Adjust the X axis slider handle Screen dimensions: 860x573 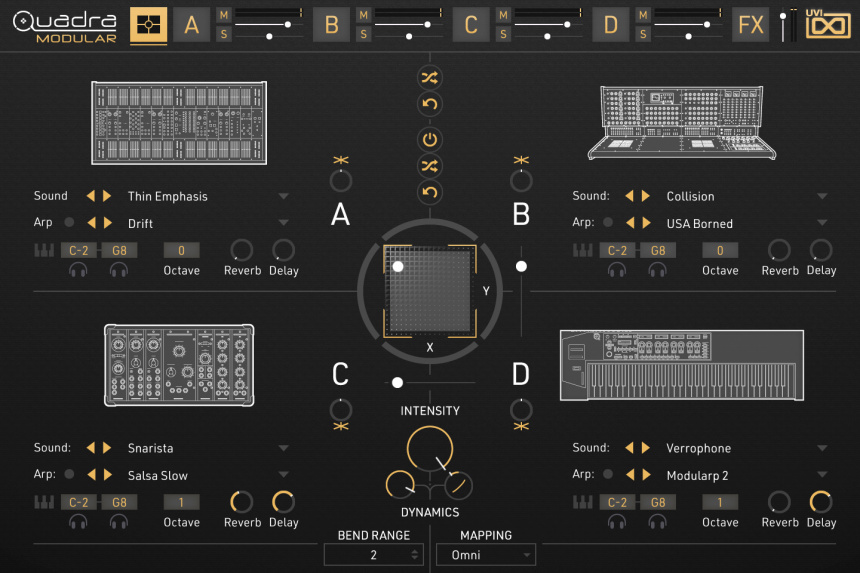pos(398,383)
